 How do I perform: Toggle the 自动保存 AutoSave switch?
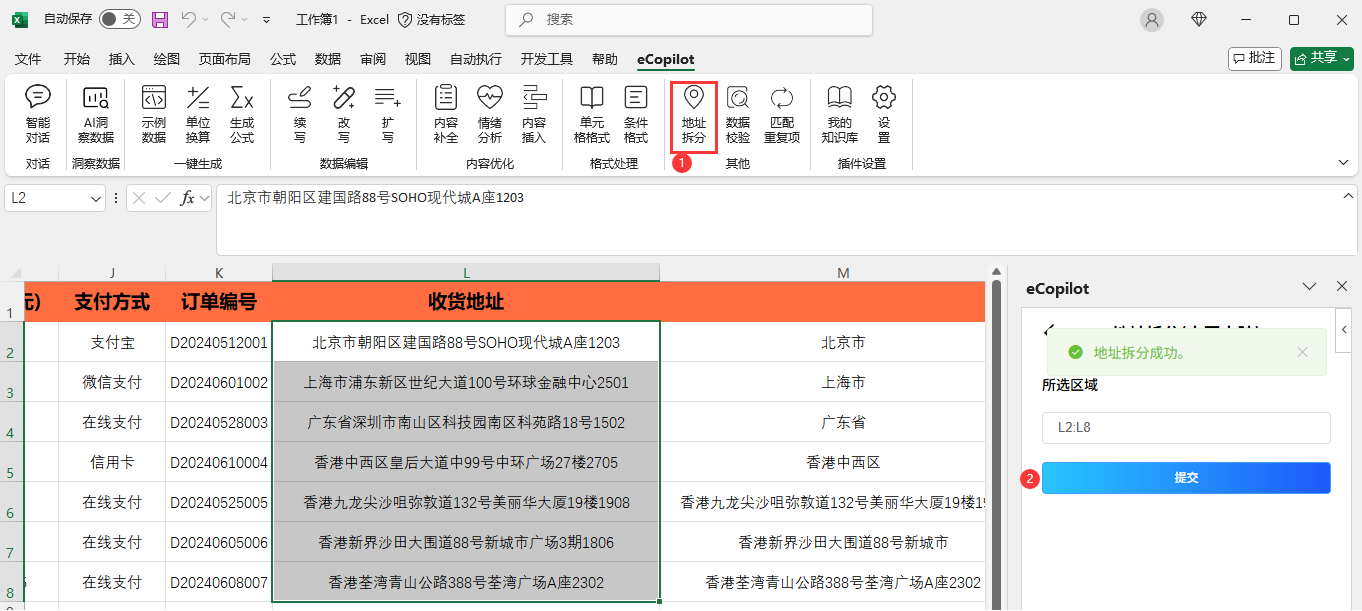119,19
